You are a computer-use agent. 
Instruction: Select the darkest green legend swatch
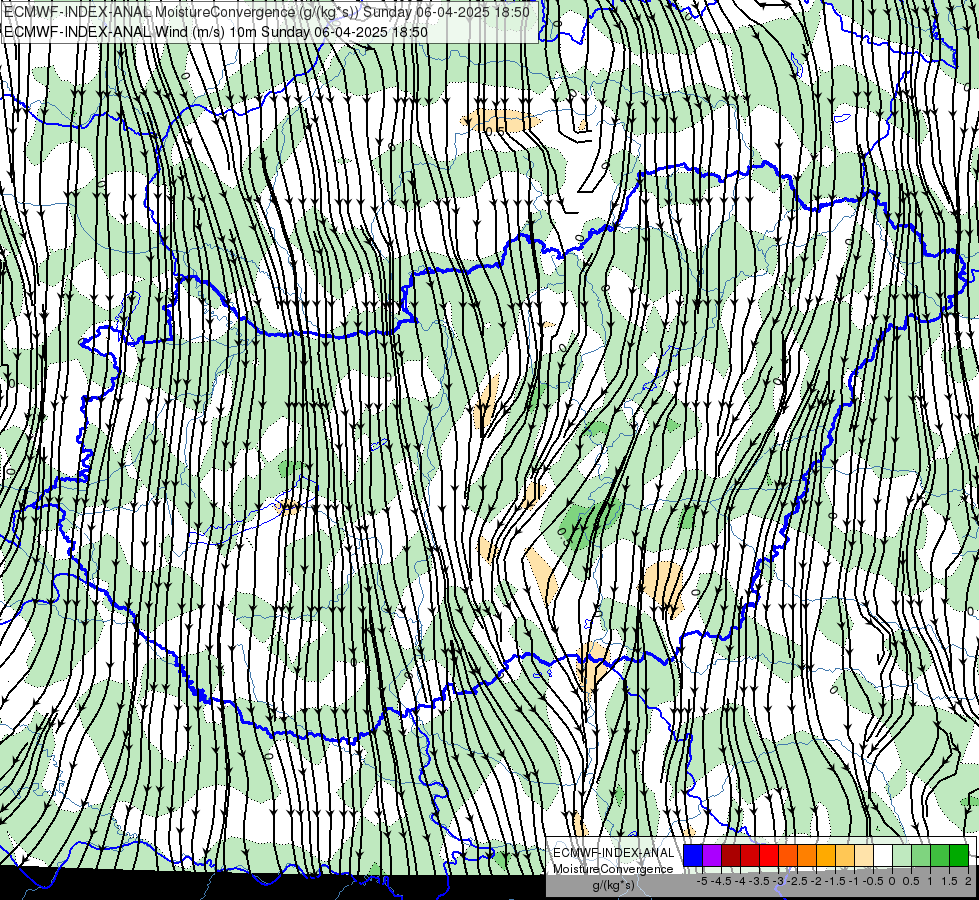pyautogui.click(x=958, y=855)
